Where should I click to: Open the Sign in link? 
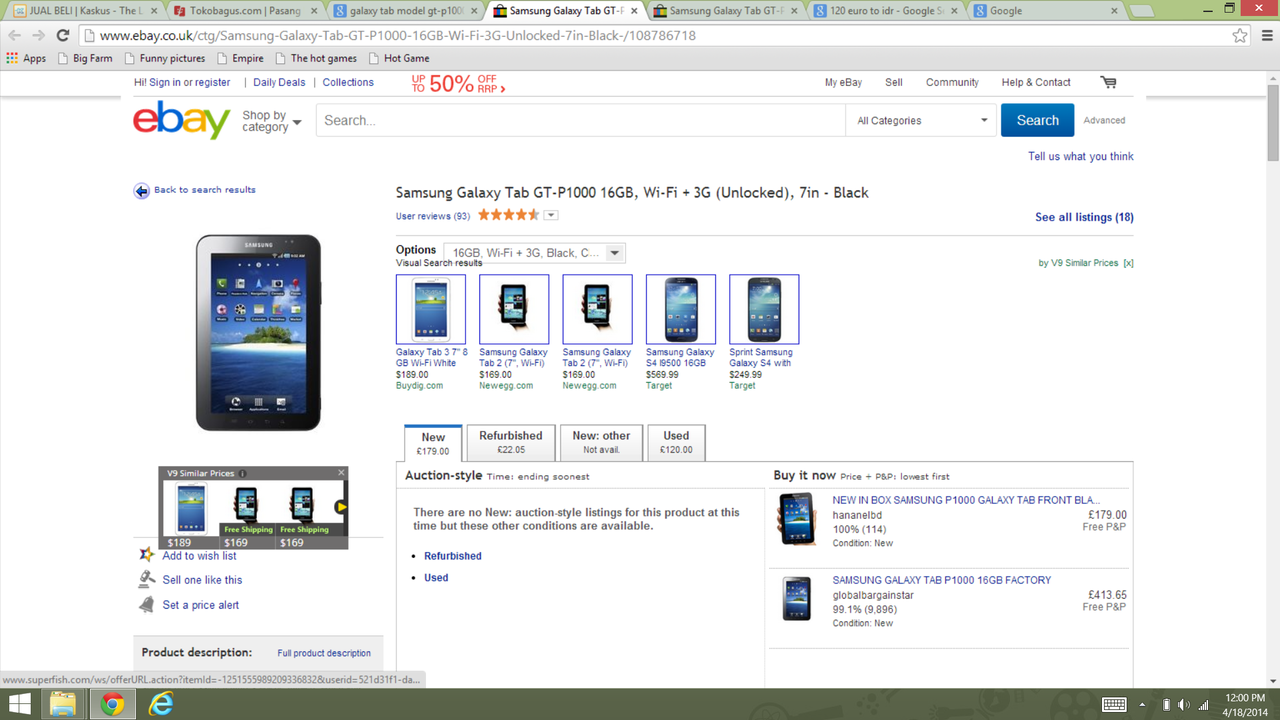[165, 82]
